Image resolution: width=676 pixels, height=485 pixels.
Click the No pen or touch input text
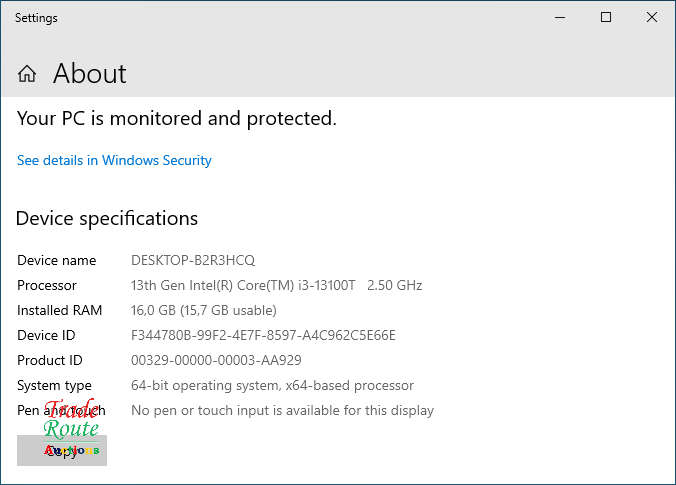click(x=282, y=410)
